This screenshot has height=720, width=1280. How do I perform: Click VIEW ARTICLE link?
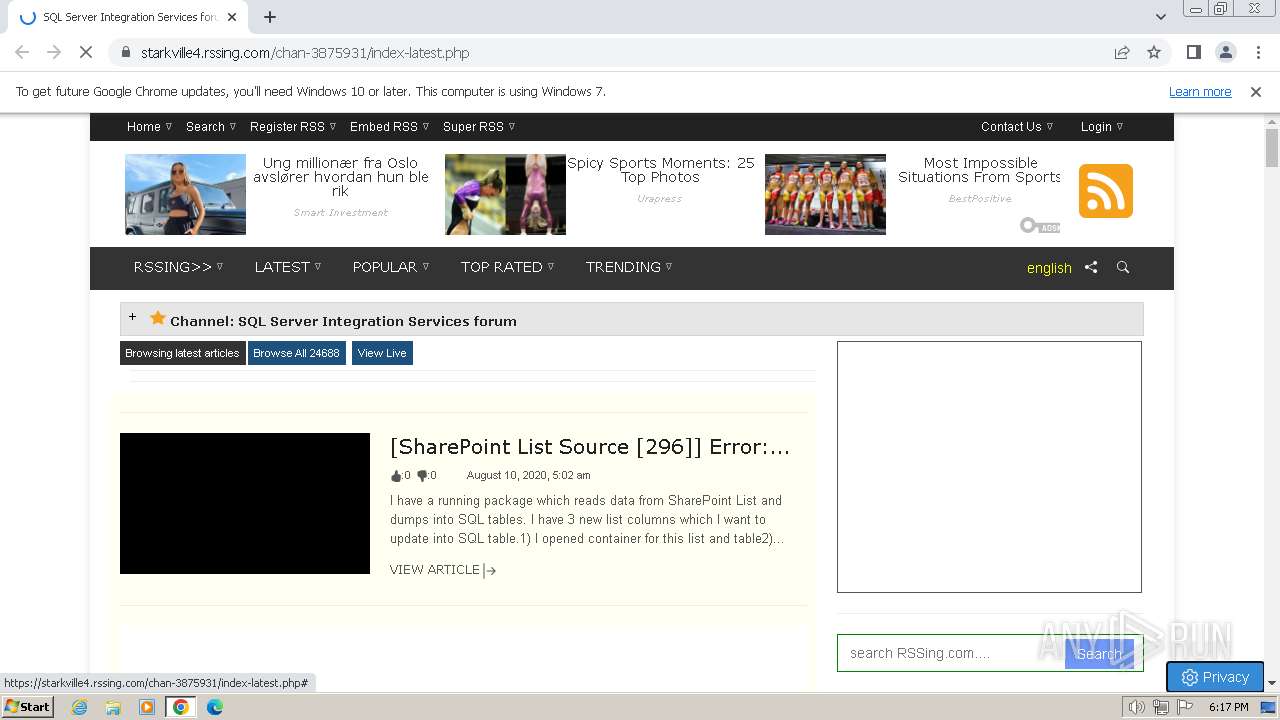tap(443, 570)
